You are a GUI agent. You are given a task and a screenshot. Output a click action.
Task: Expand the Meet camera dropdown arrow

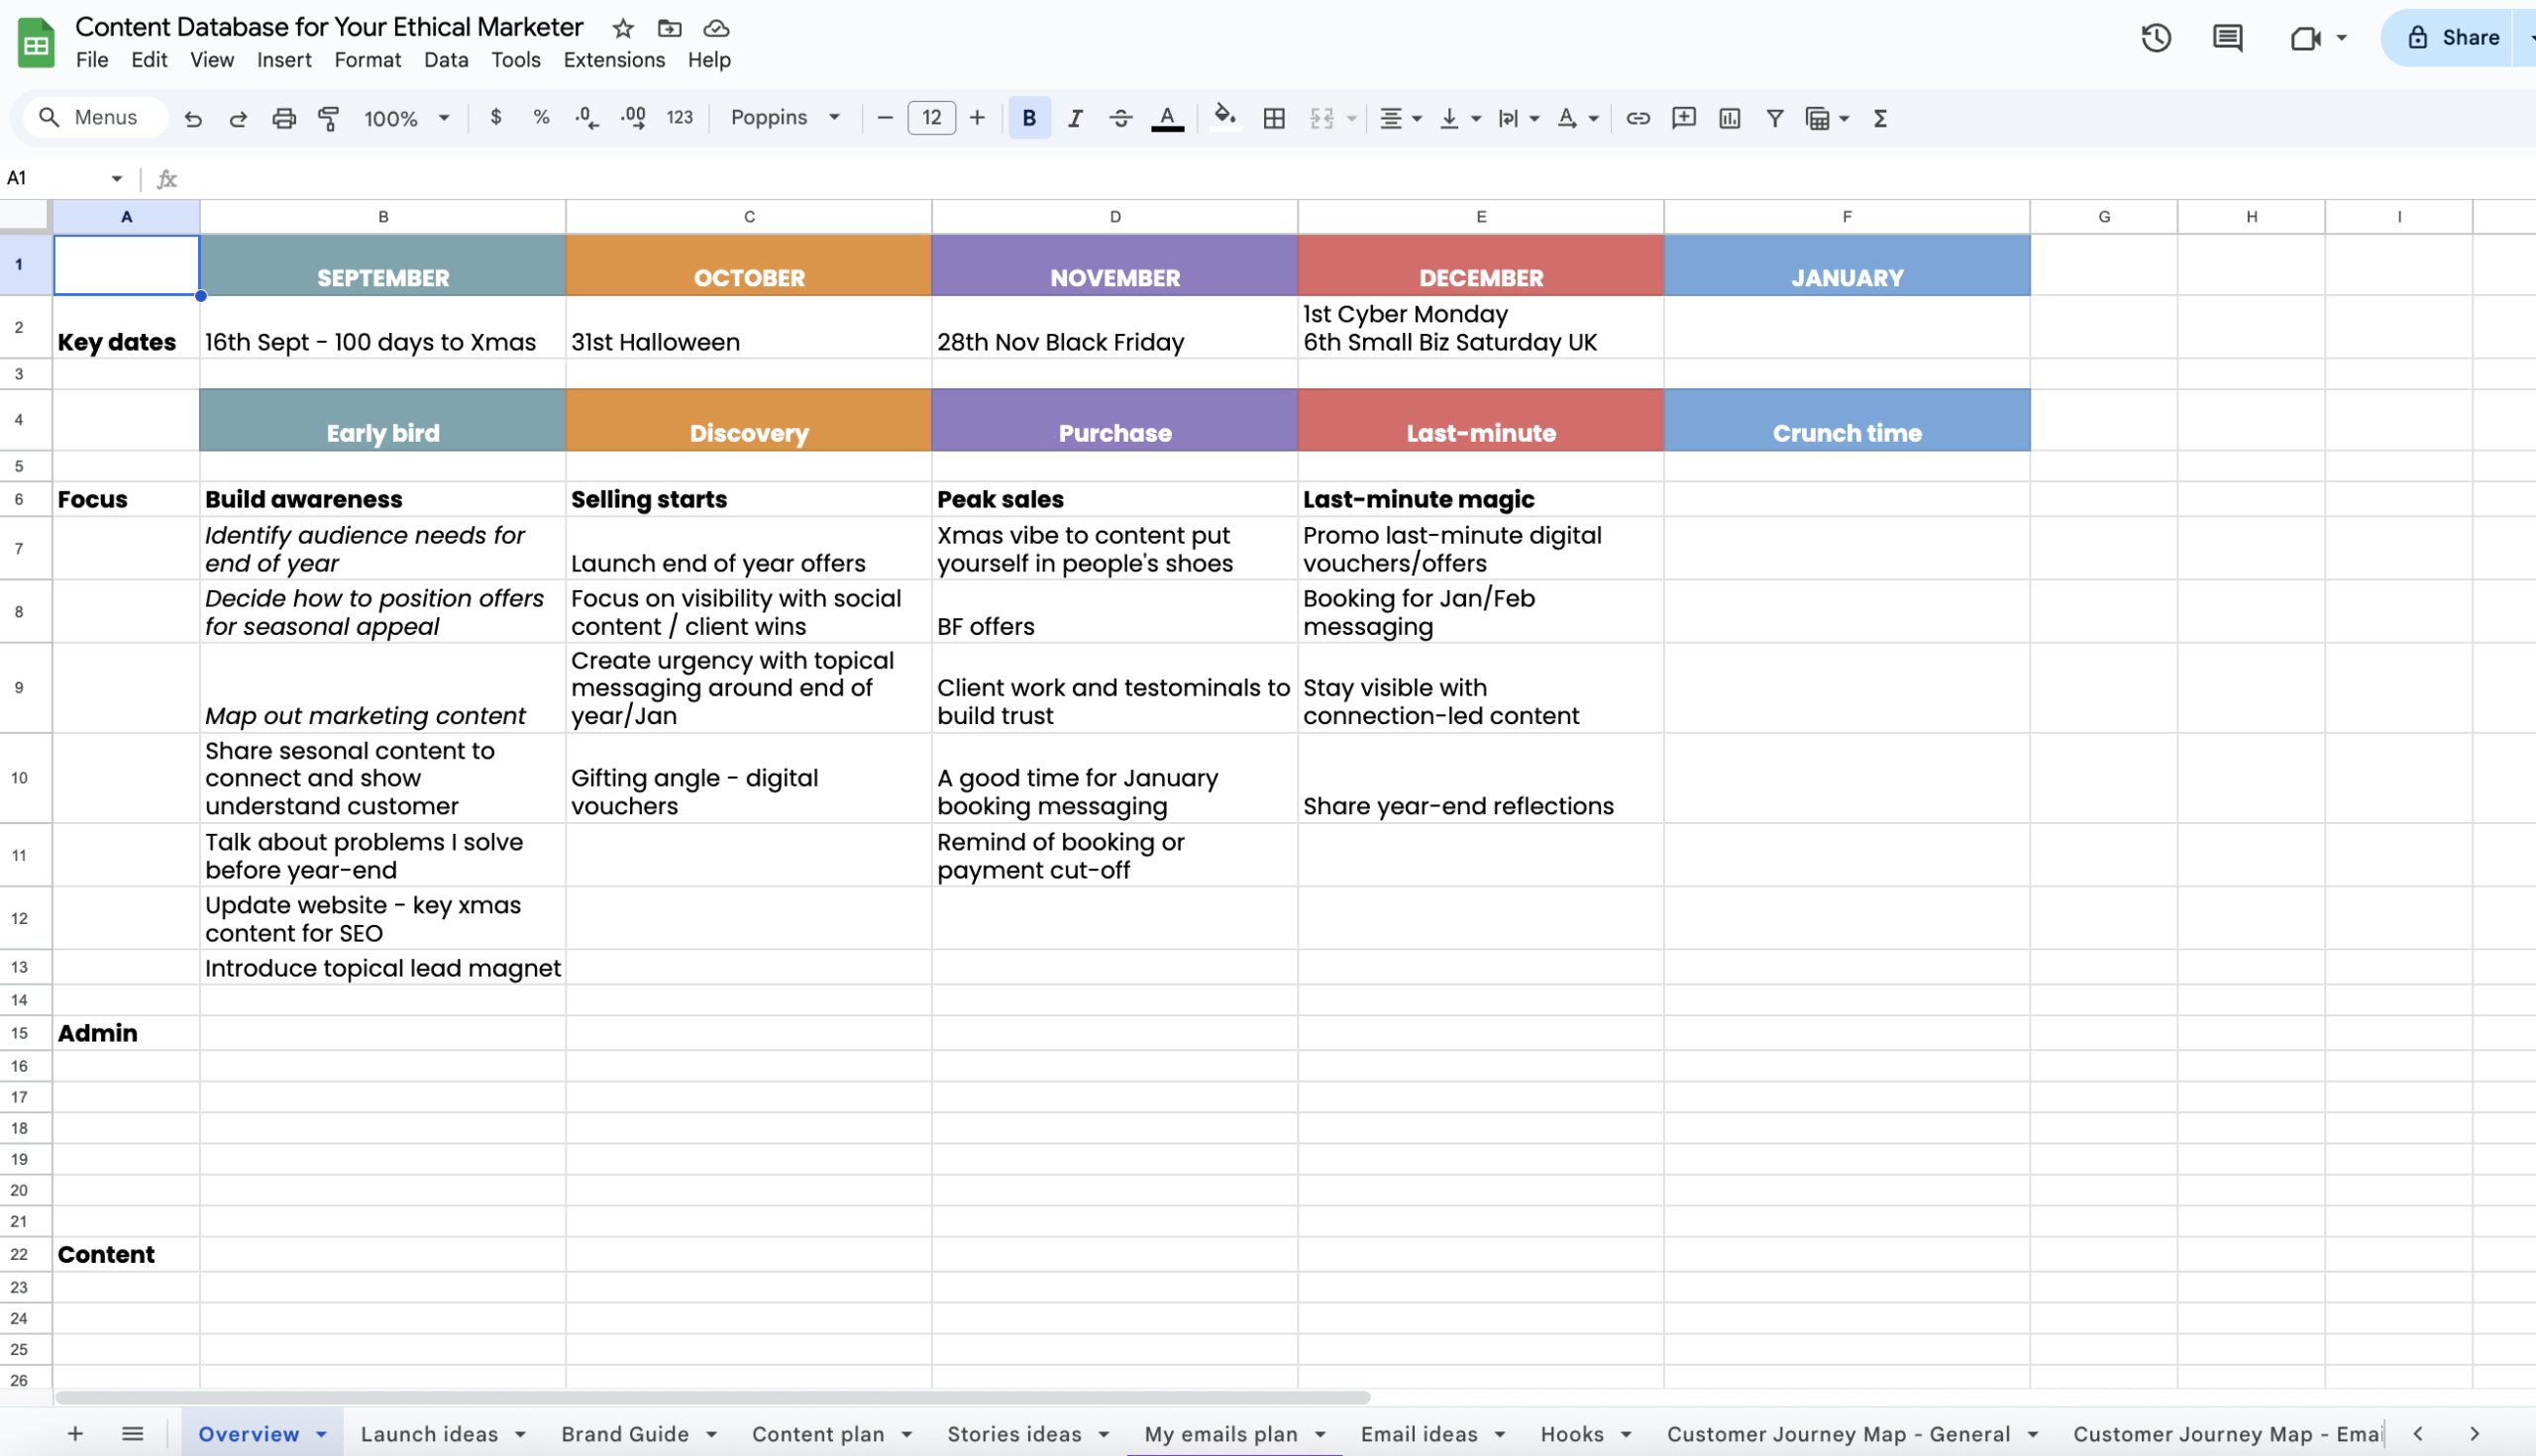click(x=2341, y=38)
